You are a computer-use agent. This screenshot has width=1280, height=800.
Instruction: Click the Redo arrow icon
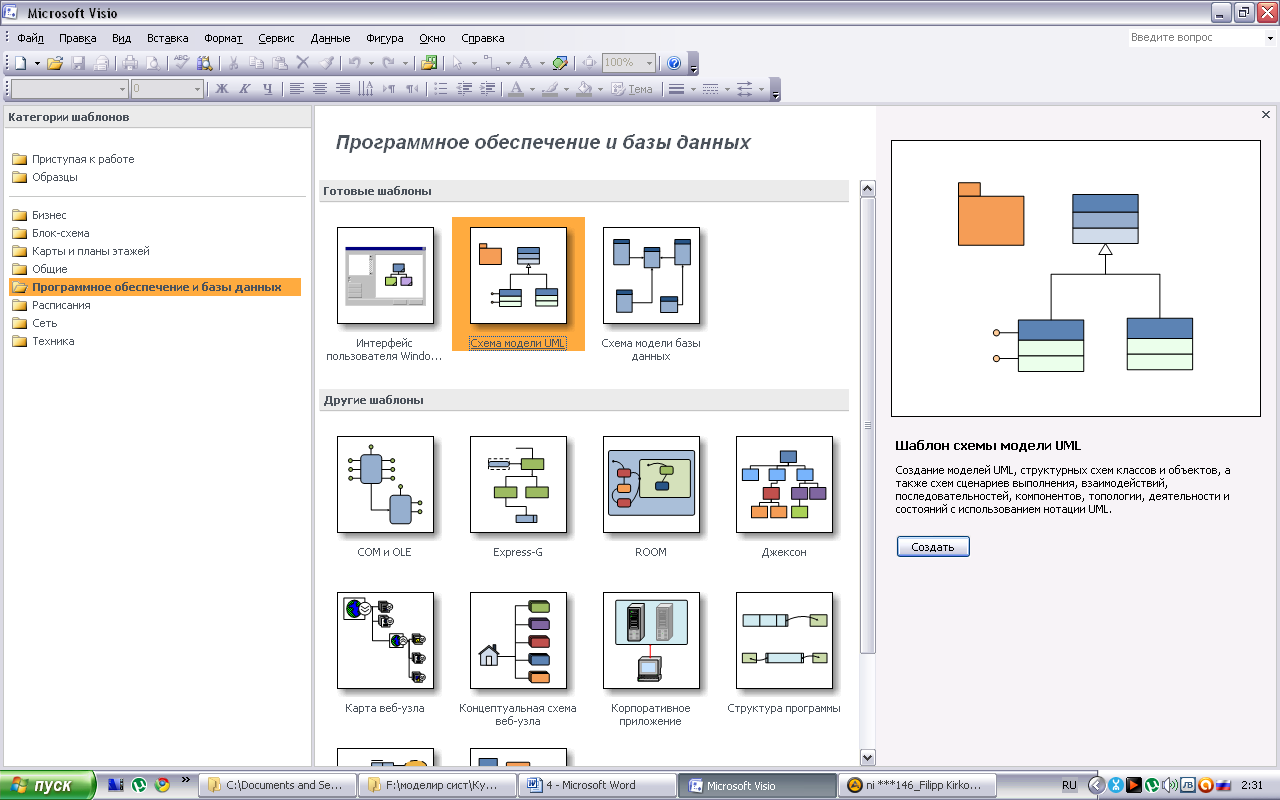(x=388, y=63)
